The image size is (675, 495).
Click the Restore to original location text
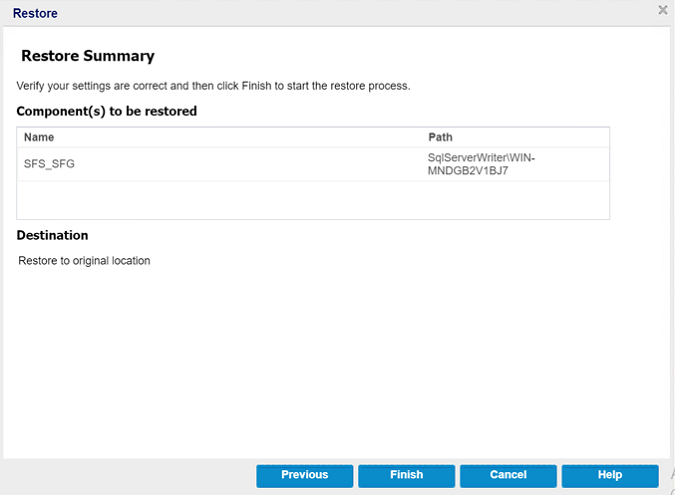[x=84, y=261]
